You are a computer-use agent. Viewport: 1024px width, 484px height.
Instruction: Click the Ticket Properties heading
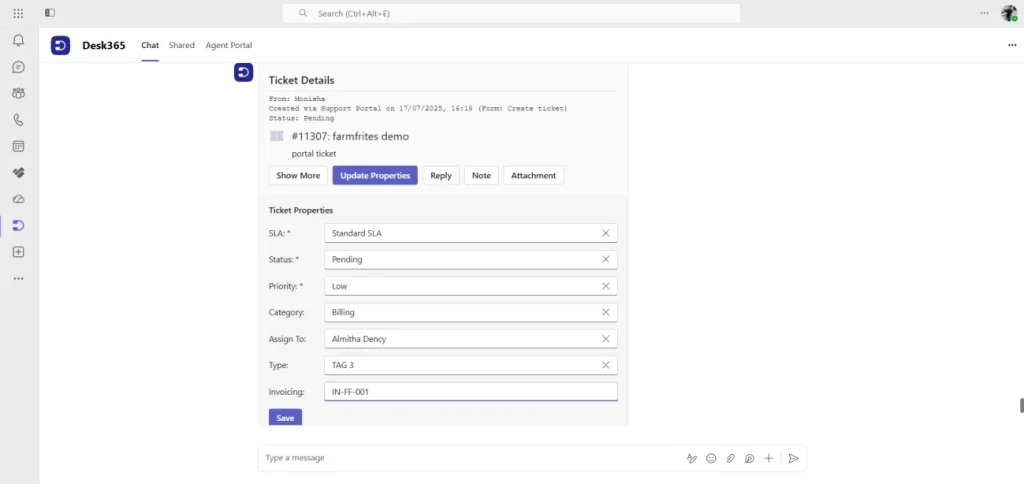[301, 210]
